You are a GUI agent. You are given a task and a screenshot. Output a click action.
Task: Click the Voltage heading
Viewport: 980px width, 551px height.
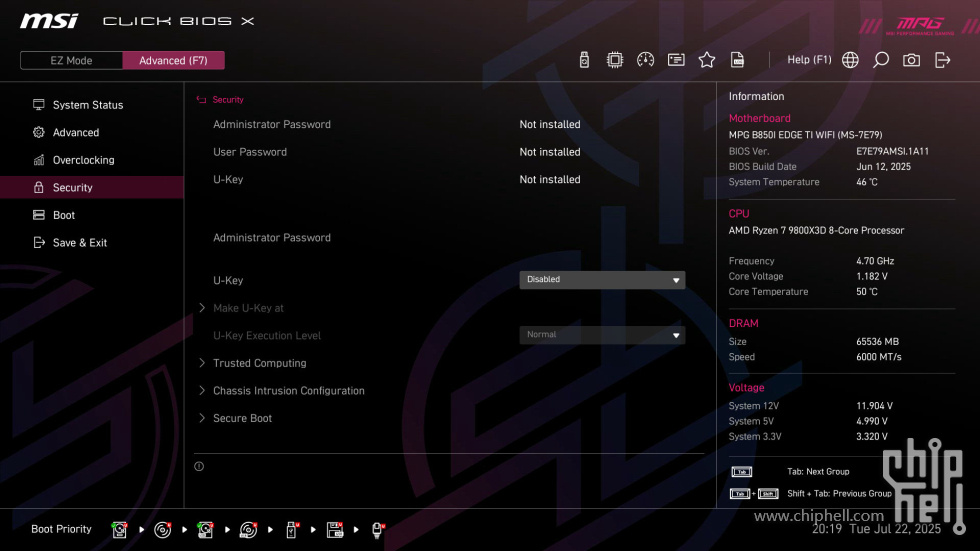tap(746, 387)
